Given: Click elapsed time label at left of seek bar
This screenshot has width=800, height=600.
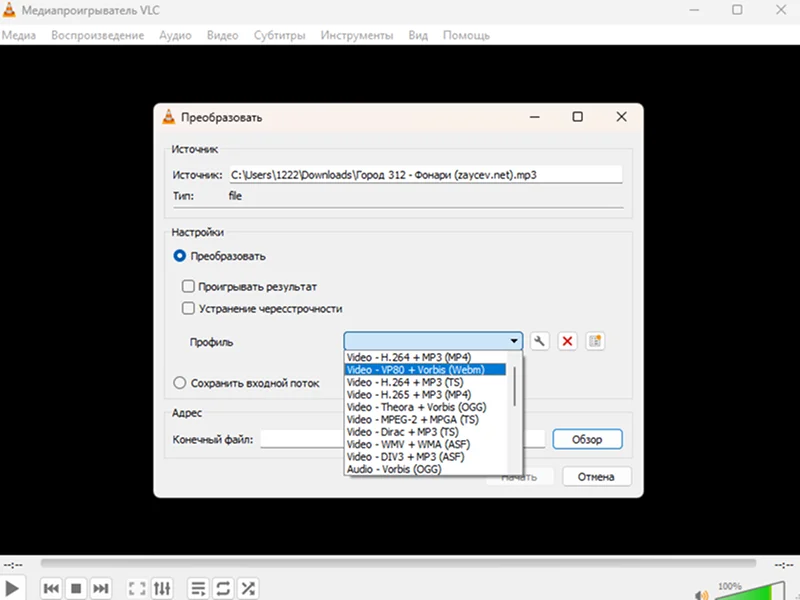Looking at the screenshot, I should pos(13,565).
